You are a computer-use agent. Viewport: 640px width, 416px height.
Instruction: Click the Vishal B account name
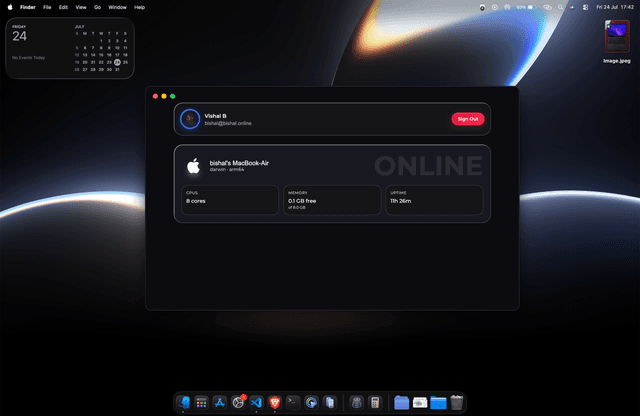[x=215, y=116]
